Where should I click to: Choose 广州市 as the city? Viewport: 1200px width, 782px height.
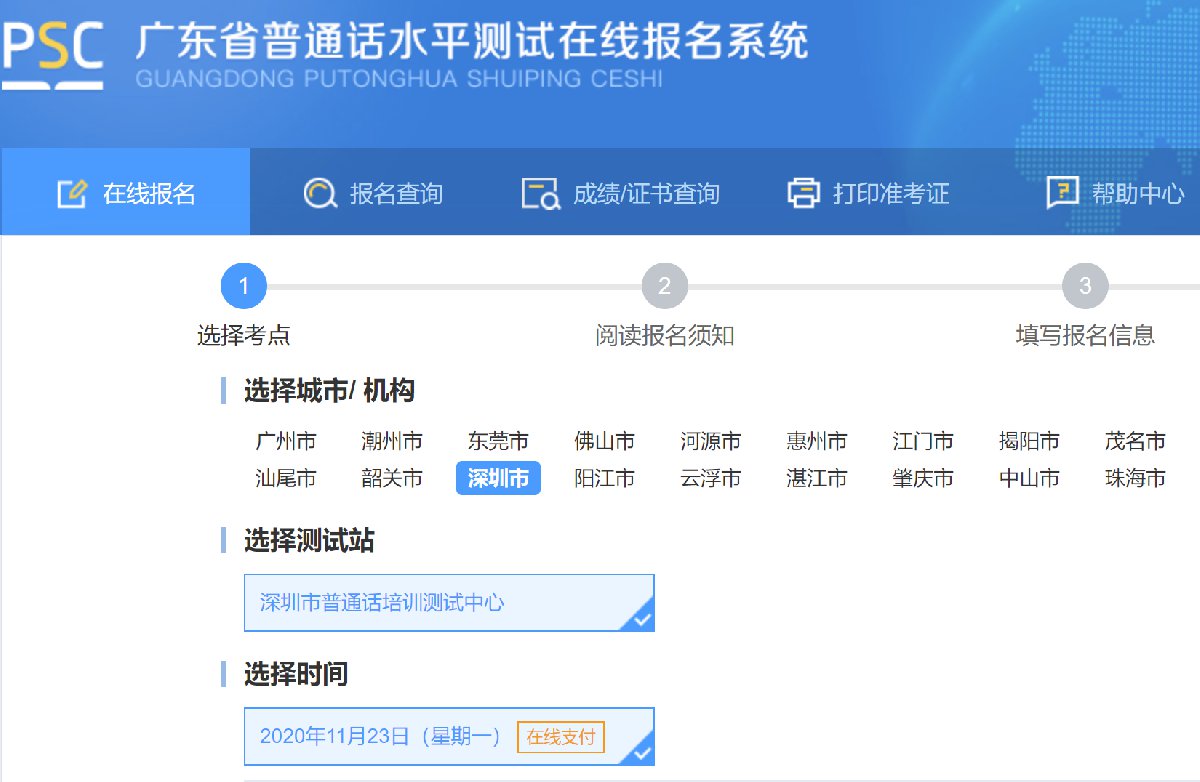(286, 441)
